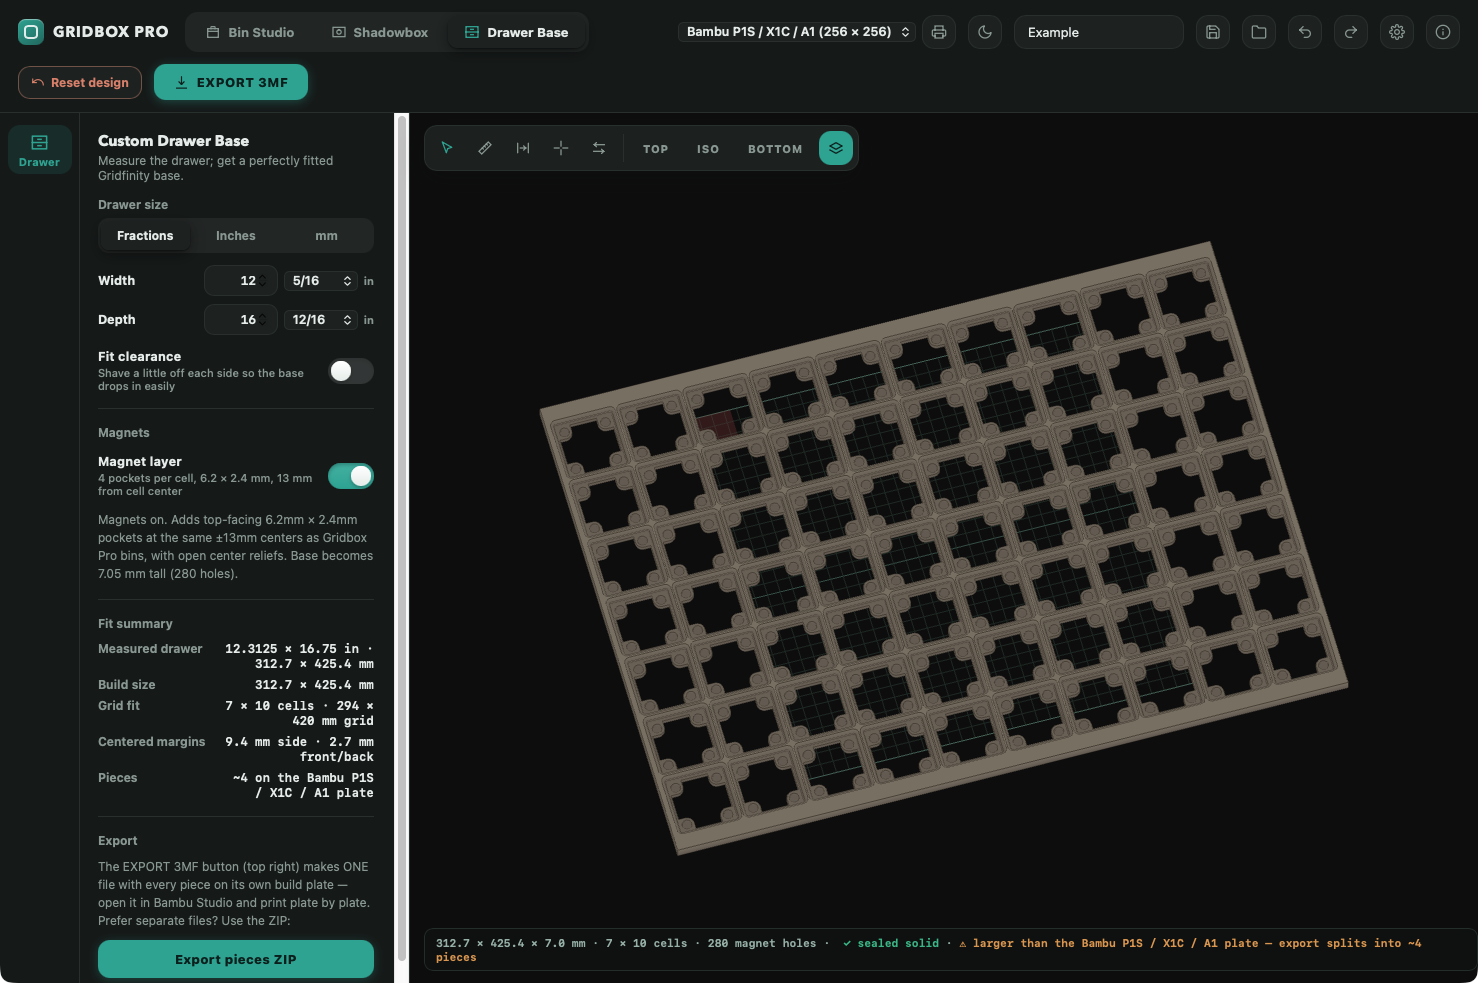Viewport: 1478px width, 983px height.
Task: Click the swap arrows icon in toolbar
Action: (x=599, y=148)
